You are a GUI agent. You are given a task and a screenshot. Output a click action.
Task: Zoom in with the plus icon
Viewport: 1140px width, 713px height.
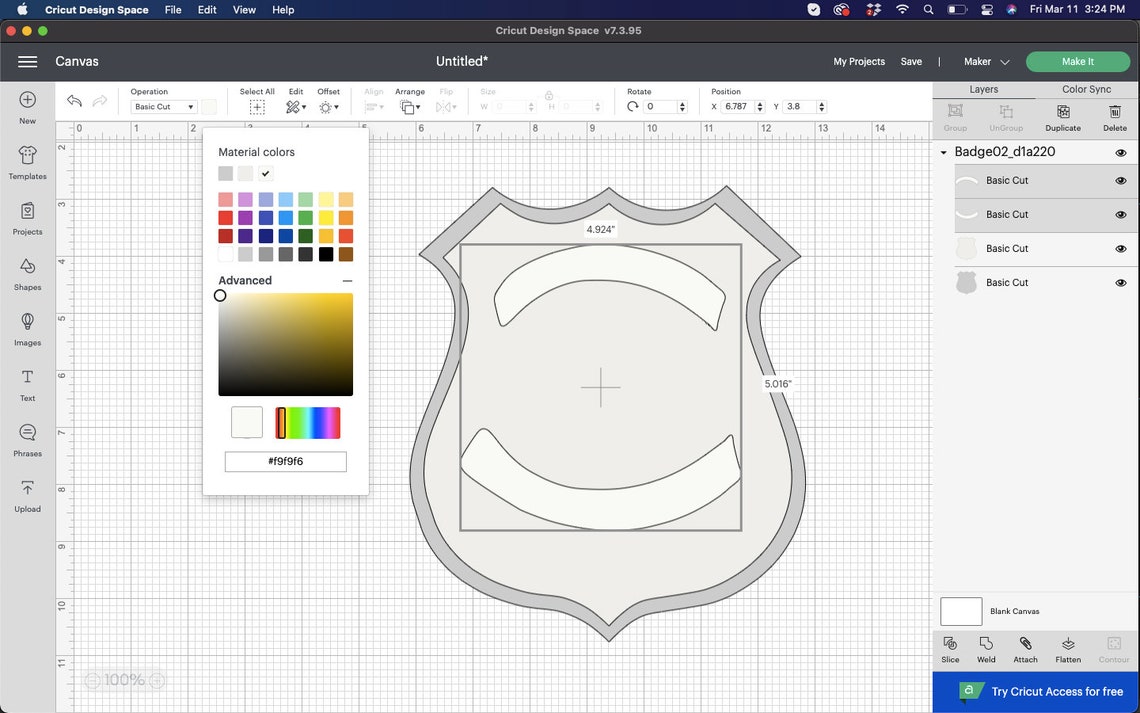point(157,680)
